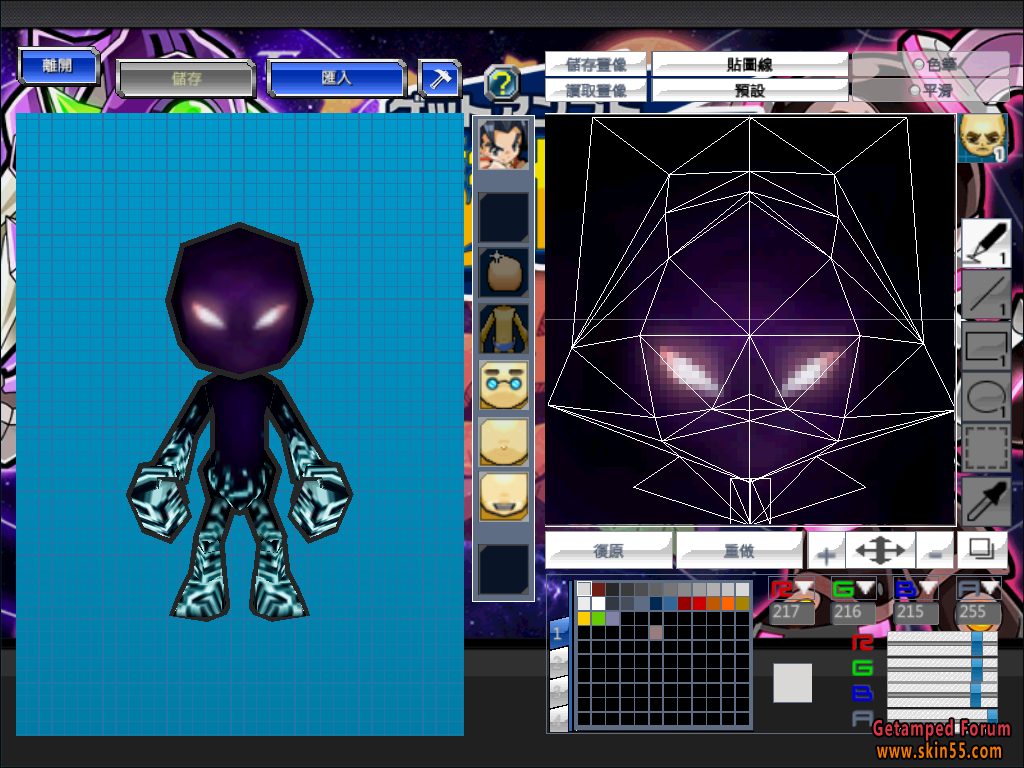Select the dashed marquee selection tool

click(986, 449)
